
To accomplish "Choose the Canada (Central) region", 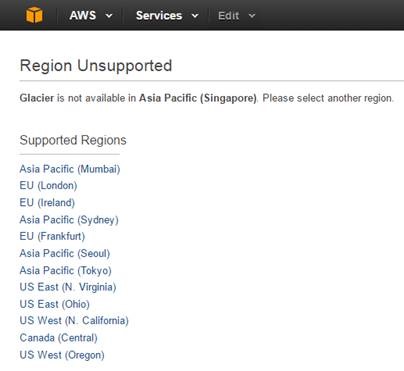I will 59,338.
